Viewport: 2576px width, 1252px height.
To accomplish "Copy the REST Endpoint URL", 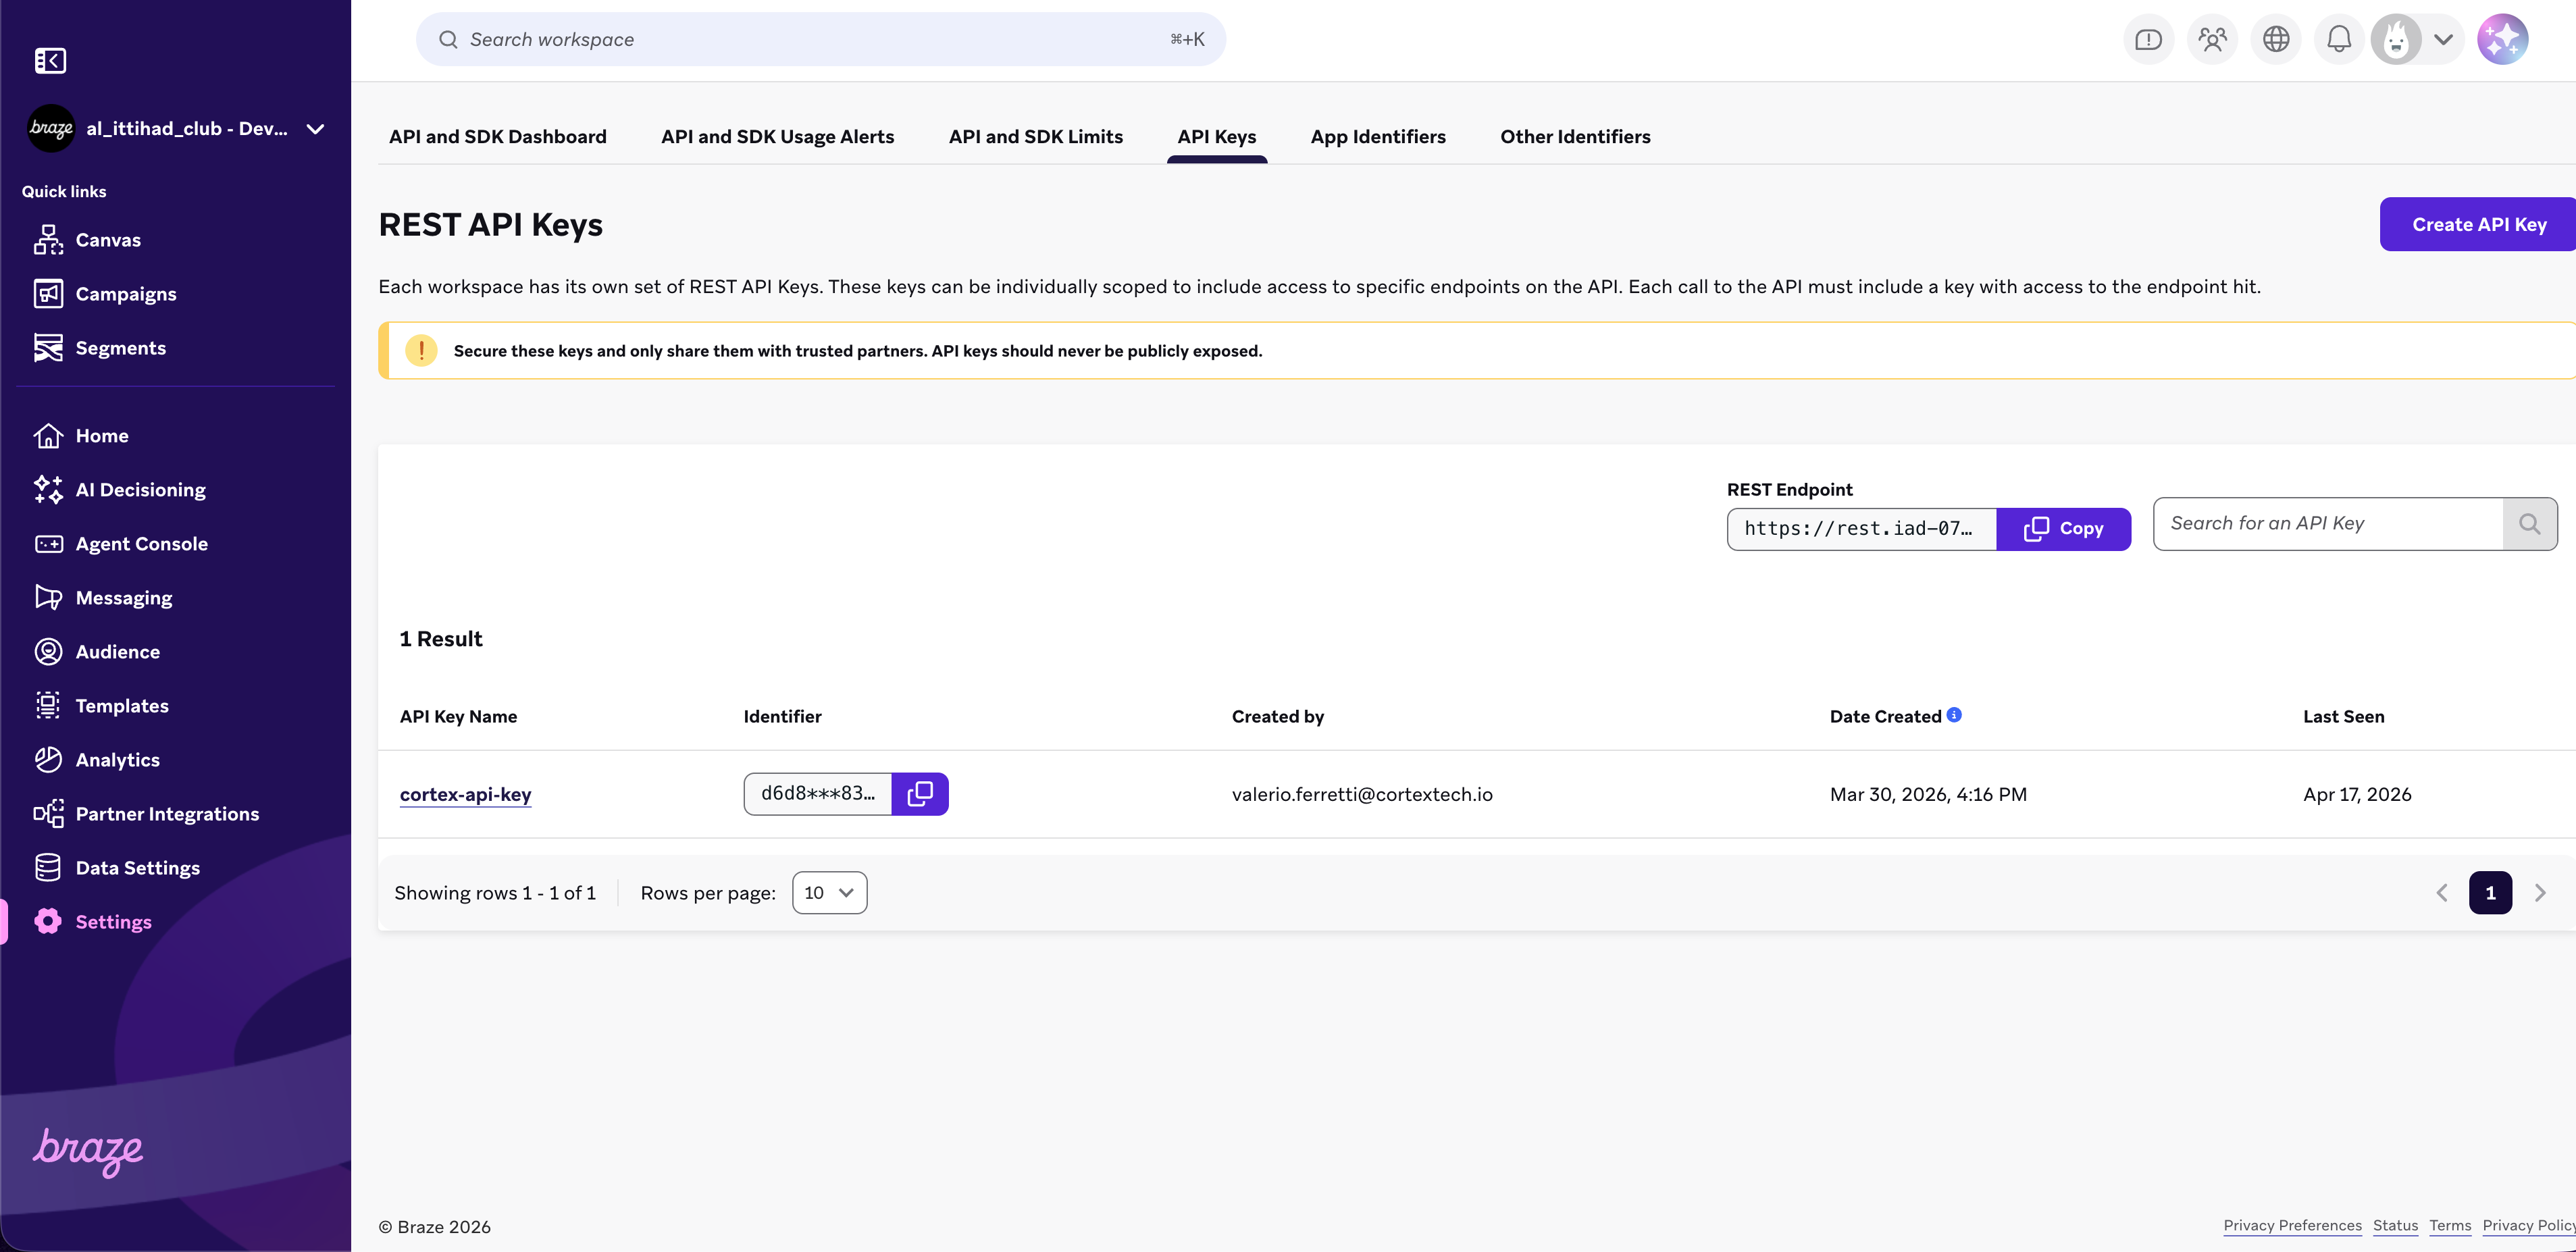I will pos(2063,529).
